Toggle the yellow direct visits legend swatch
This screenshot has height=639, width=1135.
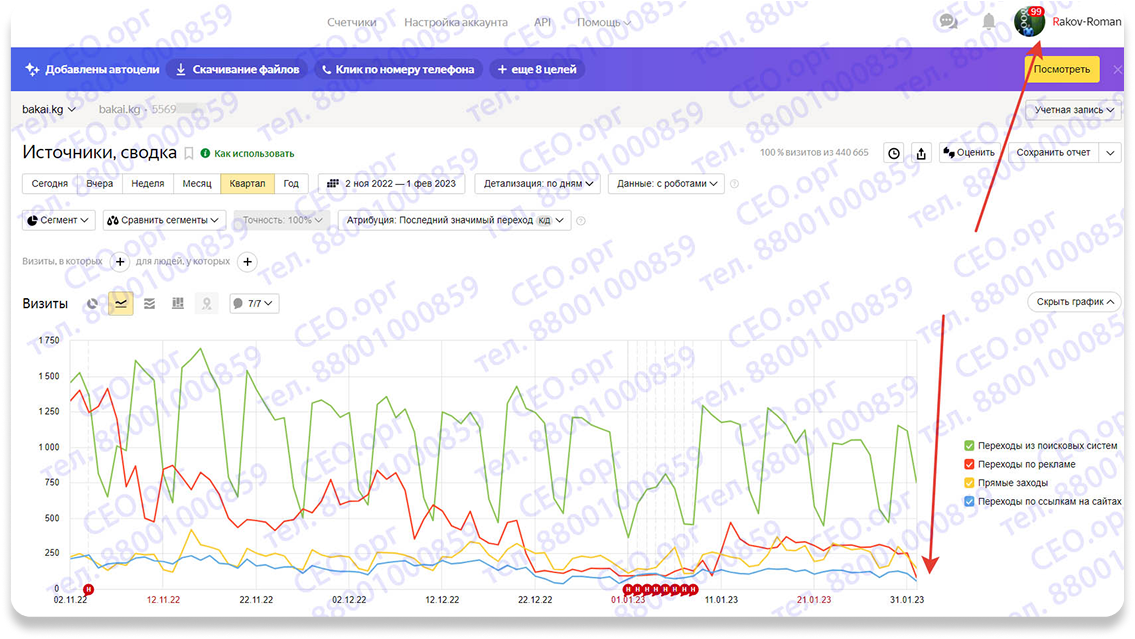pyautogui.click(x=969, y=483)
